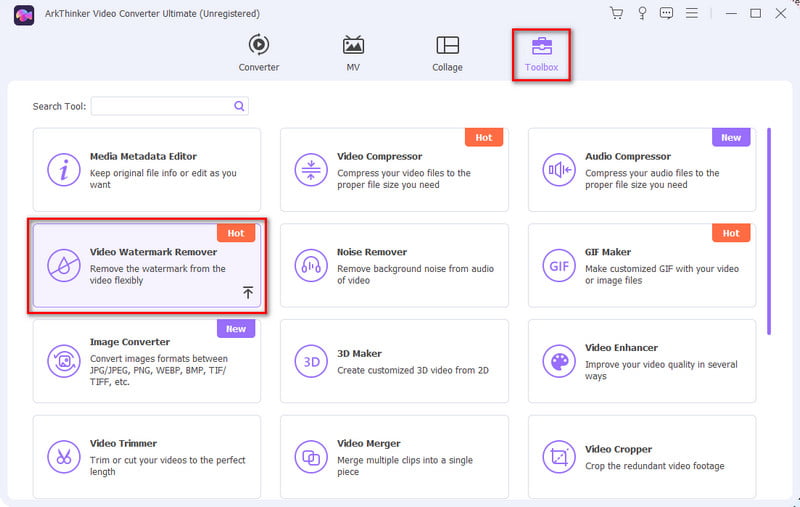Screen dimensions: 800x507
Task: Open Audio Compressor title text
Action: [x=628, y=157]
